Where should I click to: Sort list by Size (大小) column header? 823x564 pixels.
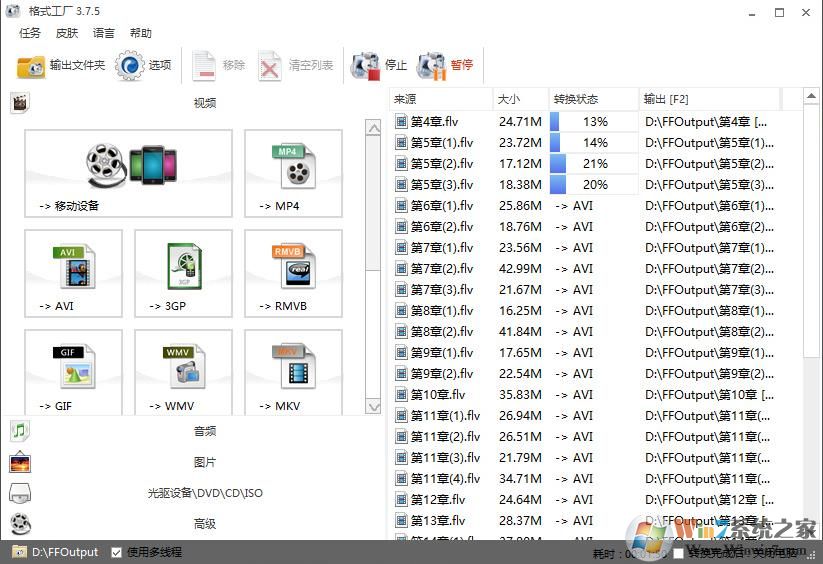point(520,99)
